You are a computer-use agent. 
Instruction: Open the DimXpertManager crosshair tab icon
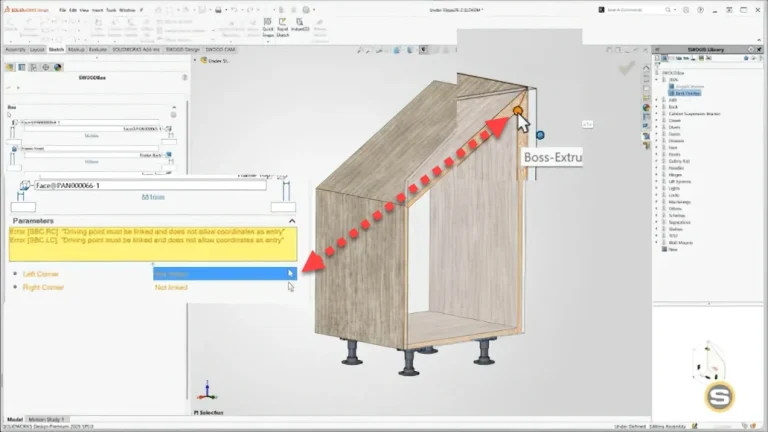[x=46, y=67]
